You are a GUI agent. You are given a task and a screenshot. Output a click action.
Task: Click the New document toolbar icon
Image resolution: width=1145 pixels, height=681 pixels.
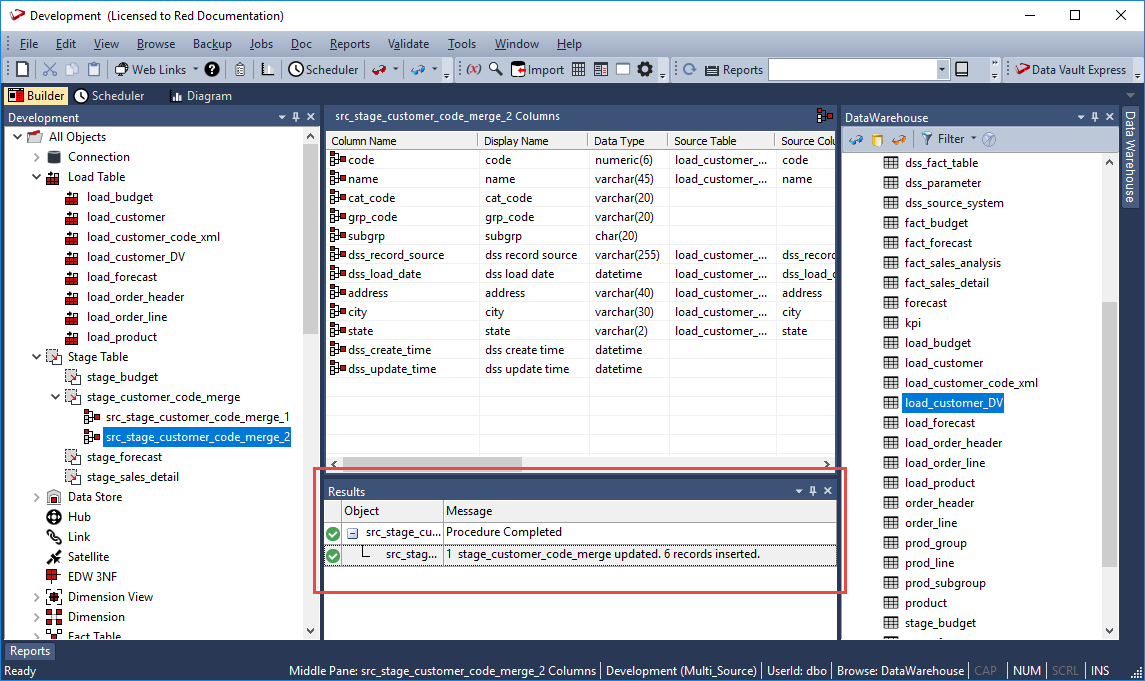(x=22, y=70)
